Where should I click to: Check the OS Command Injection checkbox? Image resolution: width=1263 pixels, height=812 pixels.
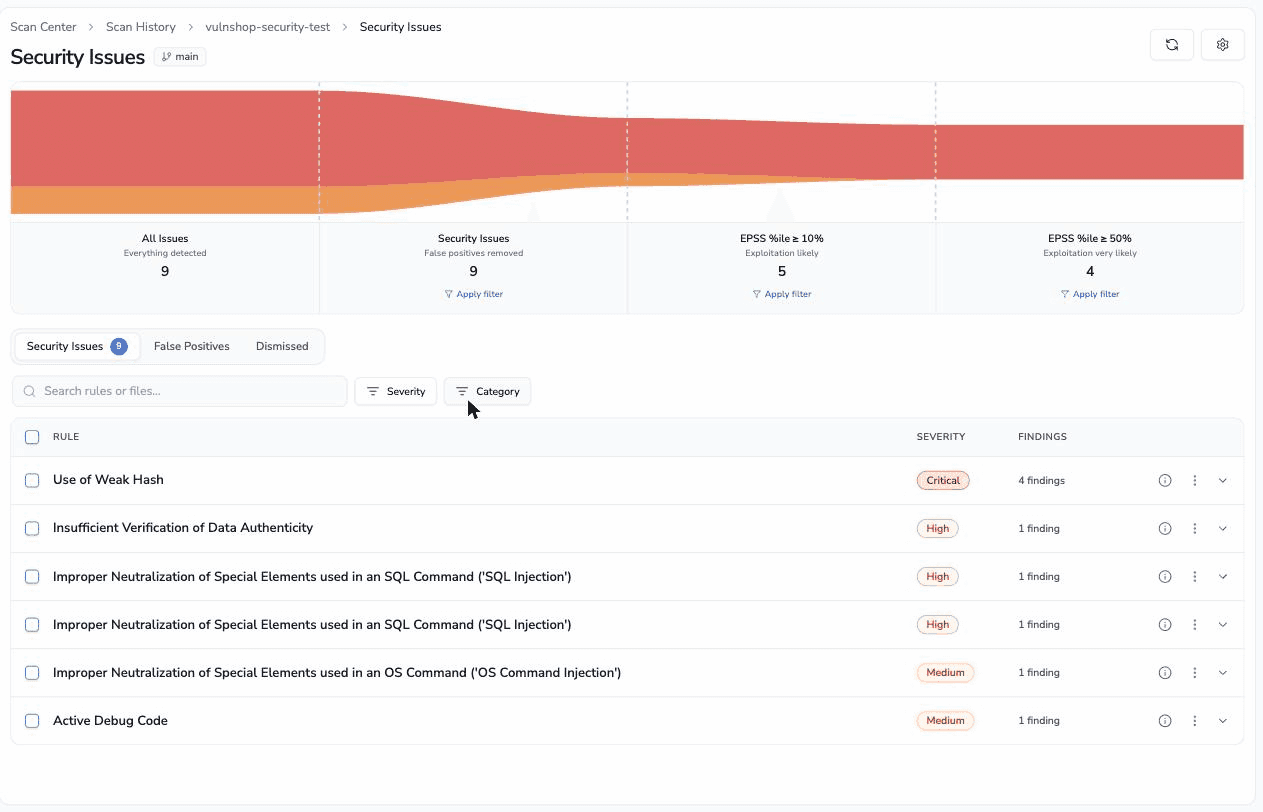[x=32, y=673]
